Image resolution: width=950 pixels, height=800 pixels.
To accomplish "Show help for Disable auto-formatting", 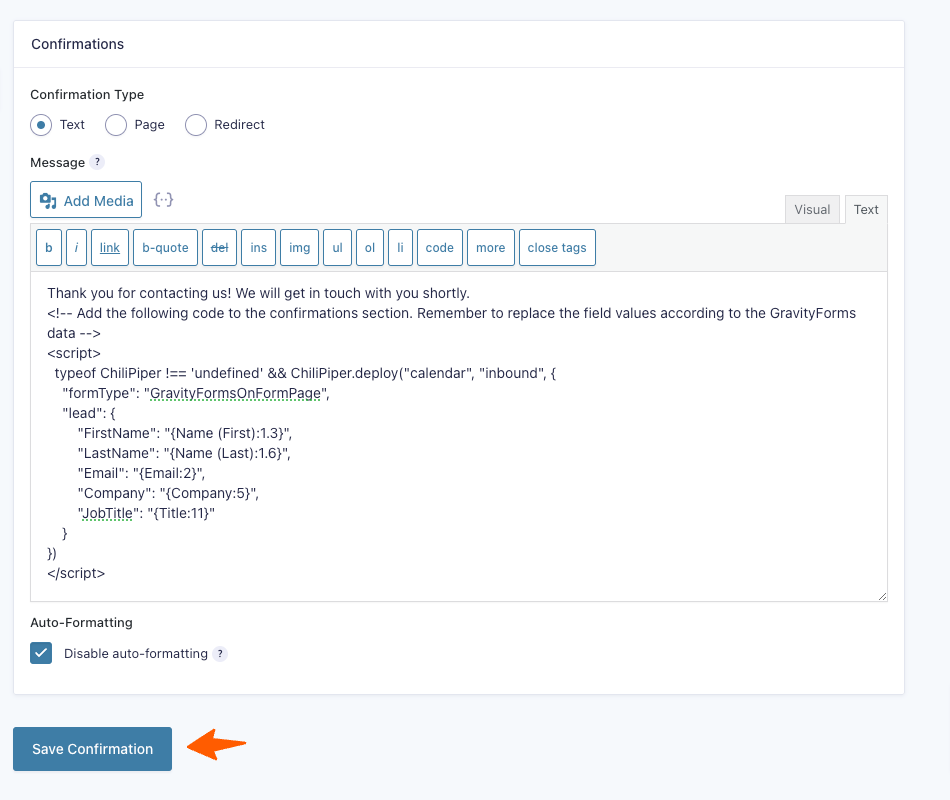I will 220,653.
